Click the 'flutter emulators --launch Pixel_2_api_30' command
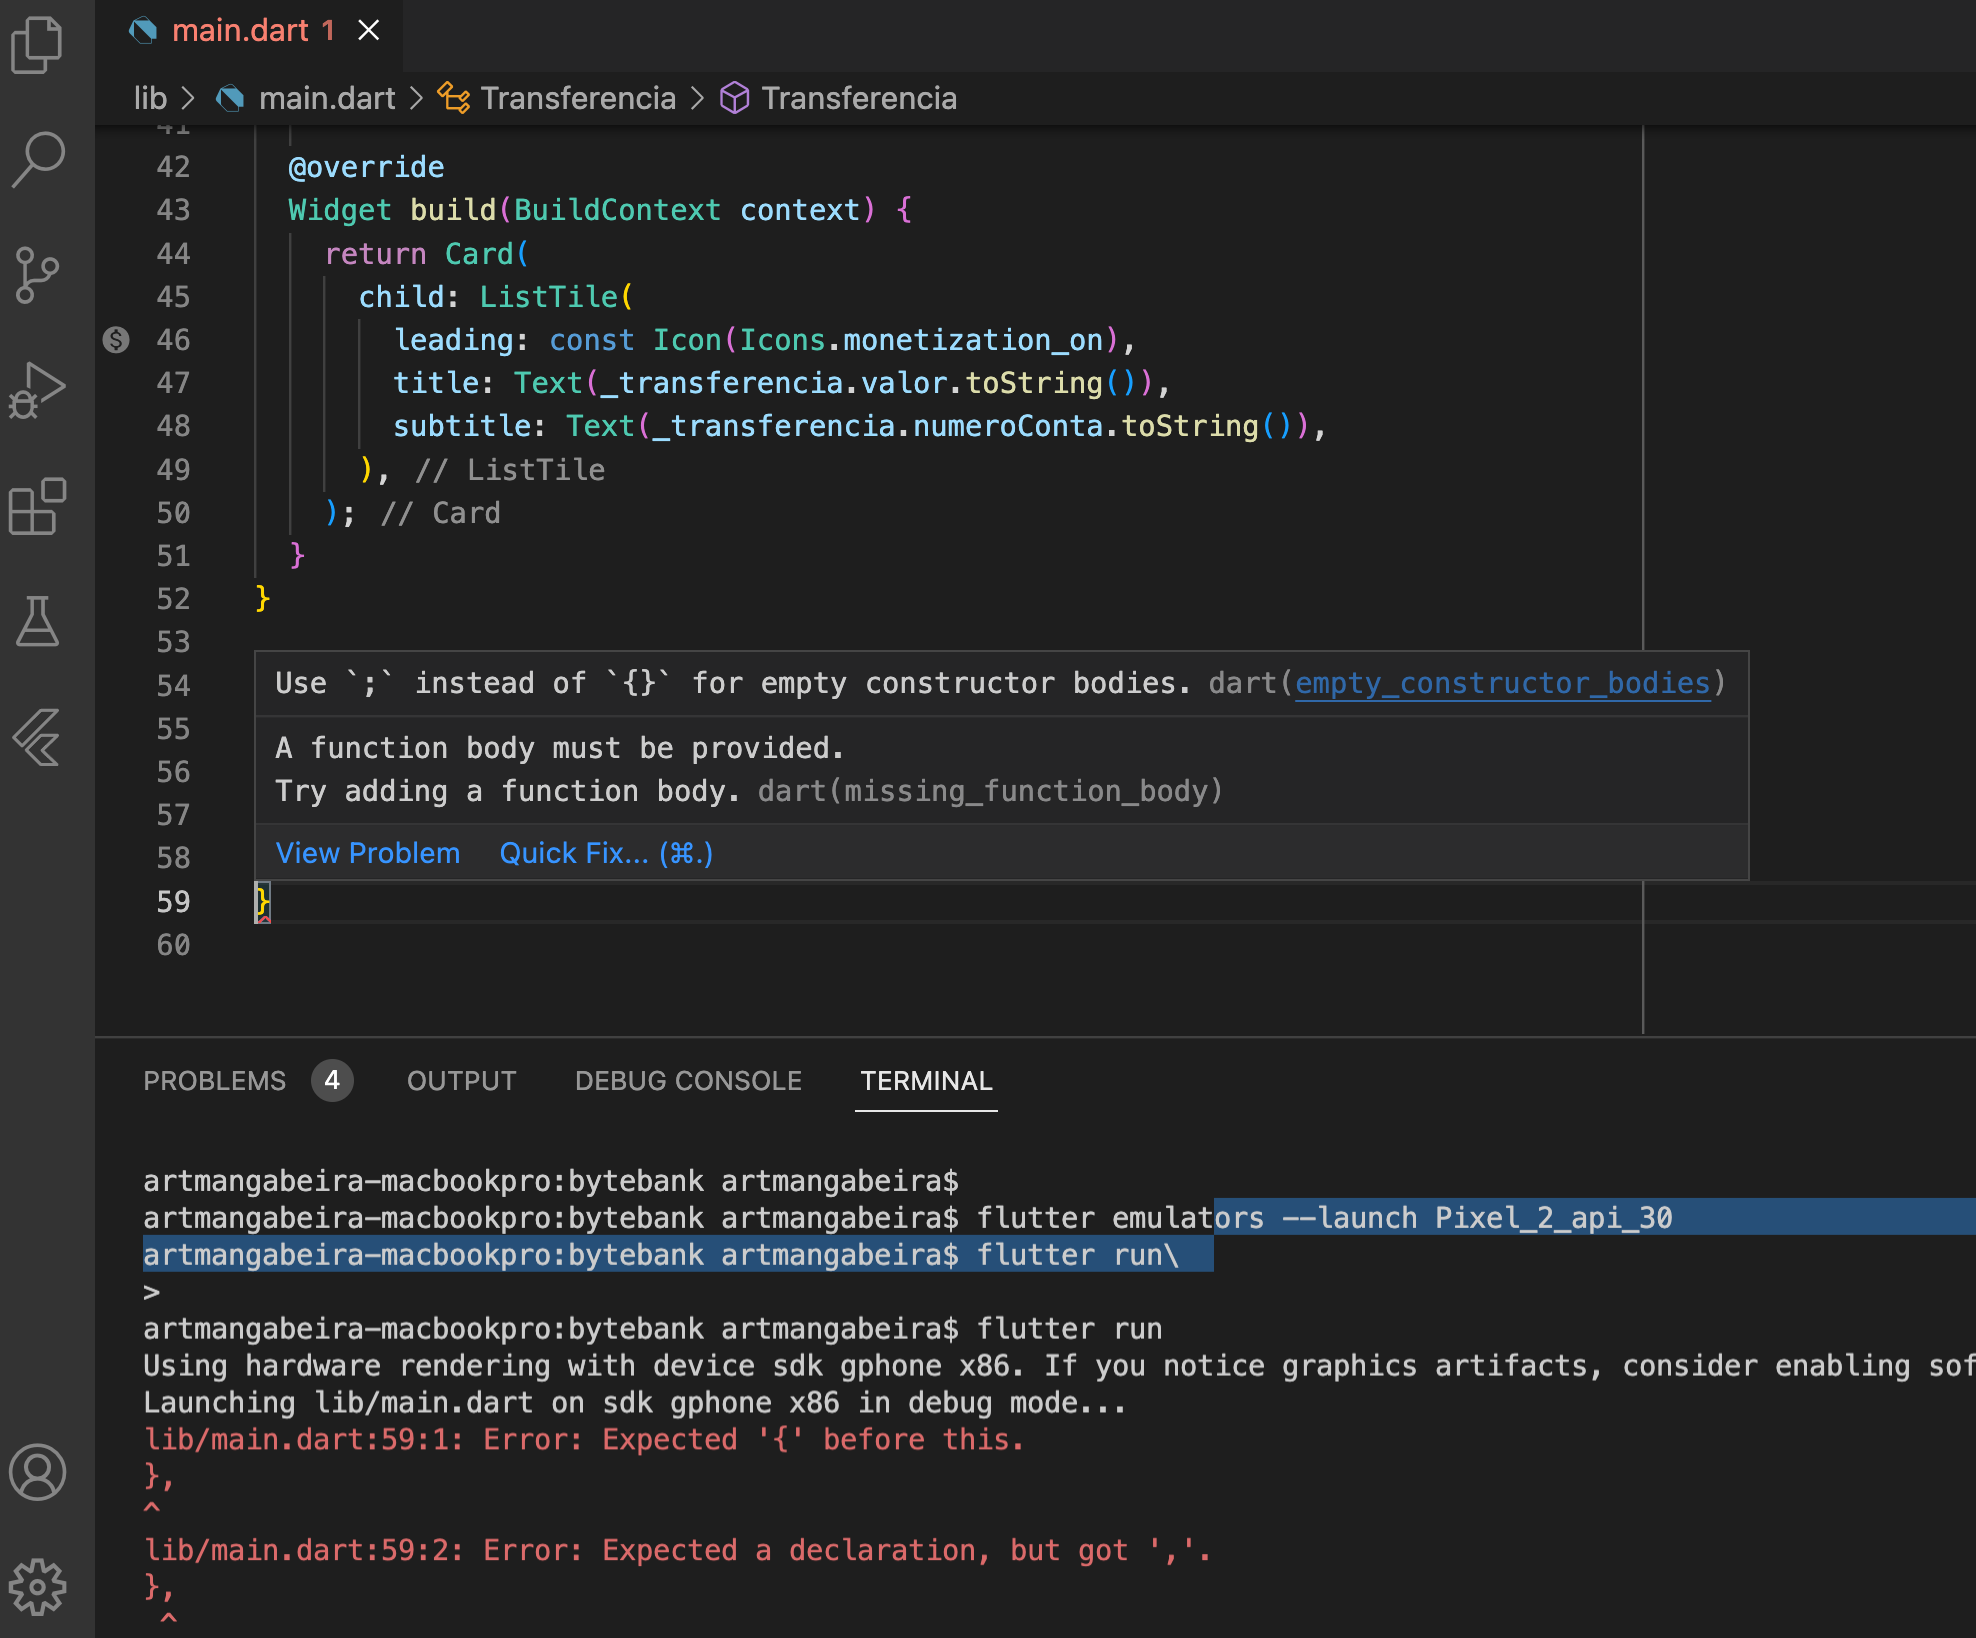This screenshot has height=1638, width=1976. 1324,1217
